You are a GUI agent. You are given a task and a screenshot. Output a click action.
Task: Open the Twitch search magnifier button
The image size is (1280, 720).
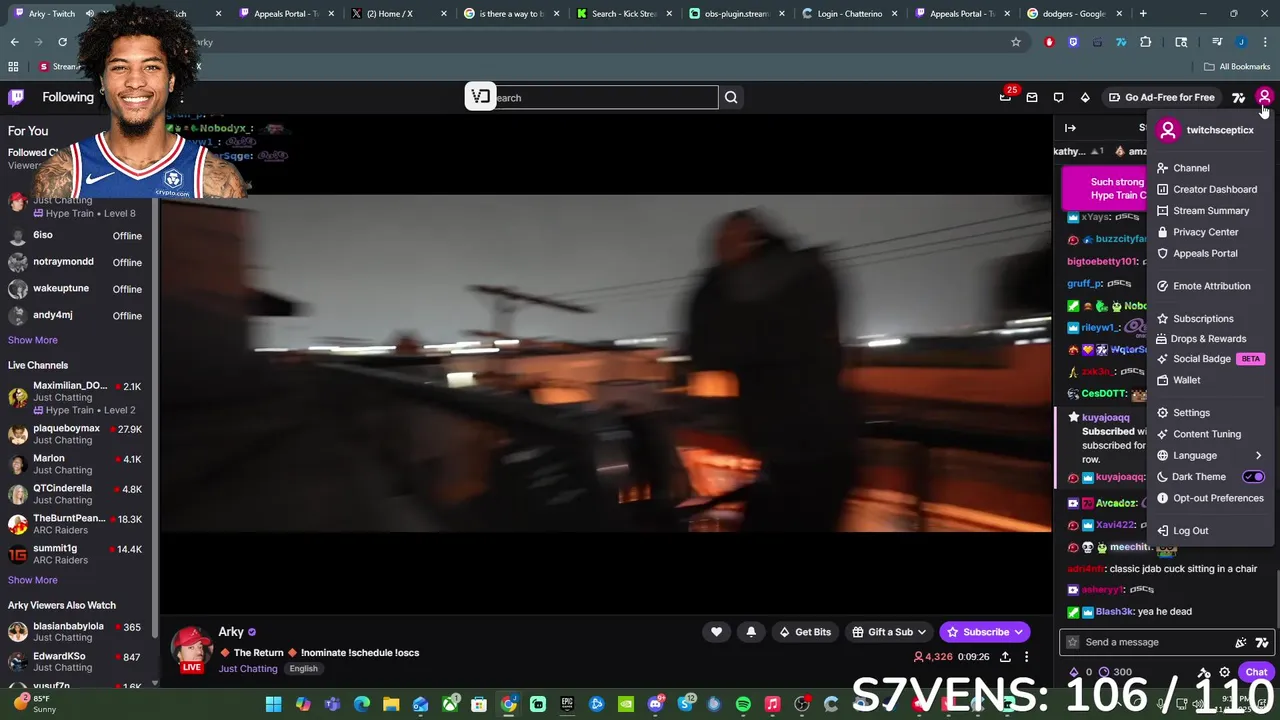[x=731, y=97]
